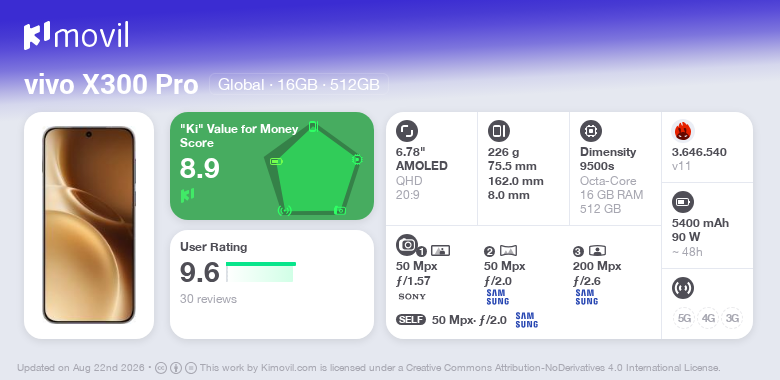Select the 3G network badge
Viewport: 780px width, 380px height.
click(732, 318)
